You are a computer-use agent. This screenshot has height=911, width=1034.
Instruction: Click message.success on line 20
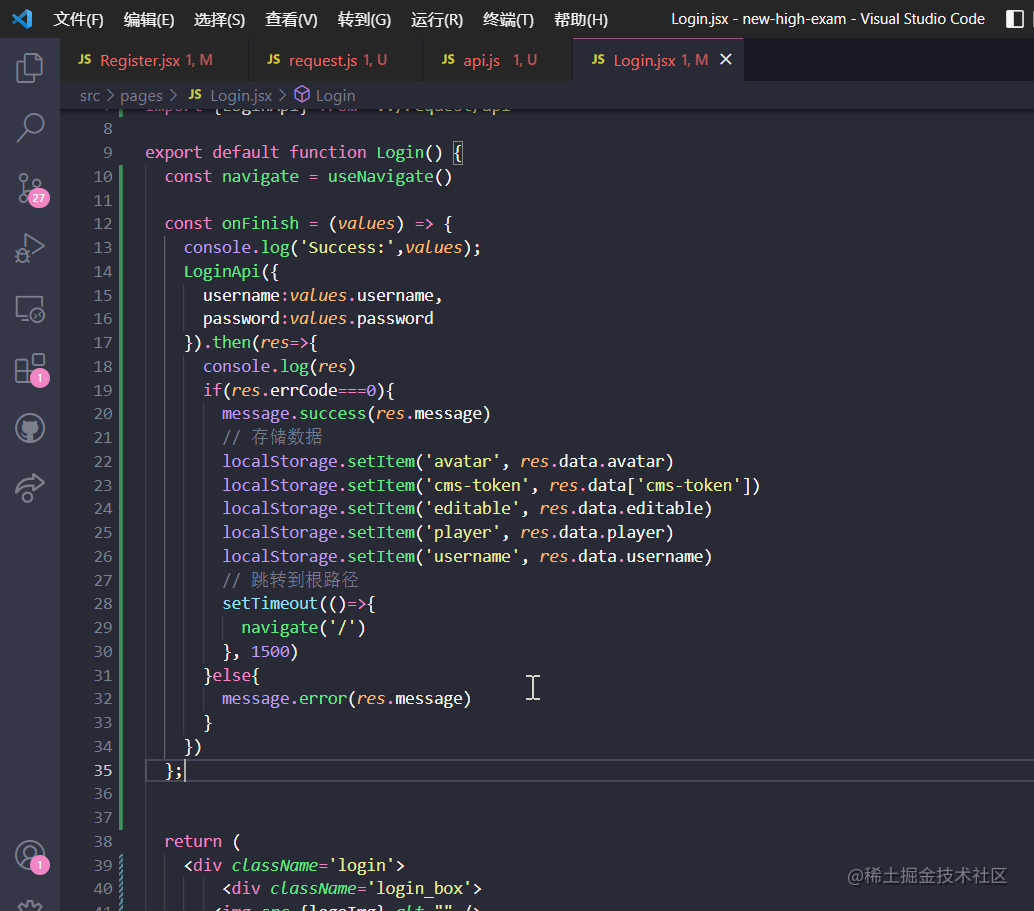click(x=294, y=414)
